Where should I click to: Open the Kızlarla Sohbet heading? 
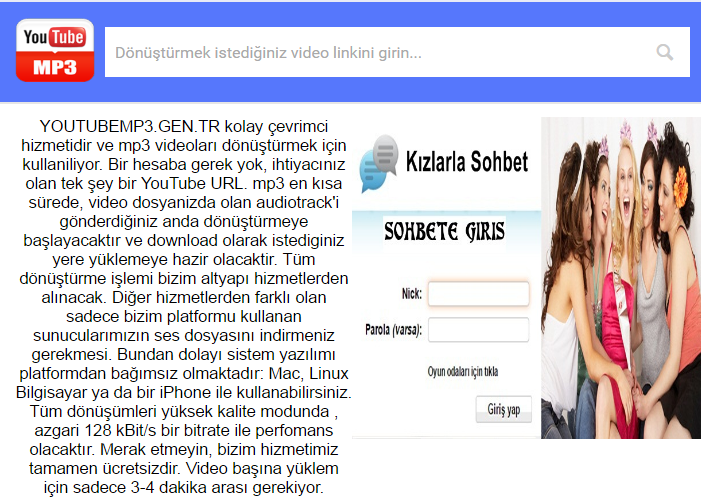[x=467, y=161]
